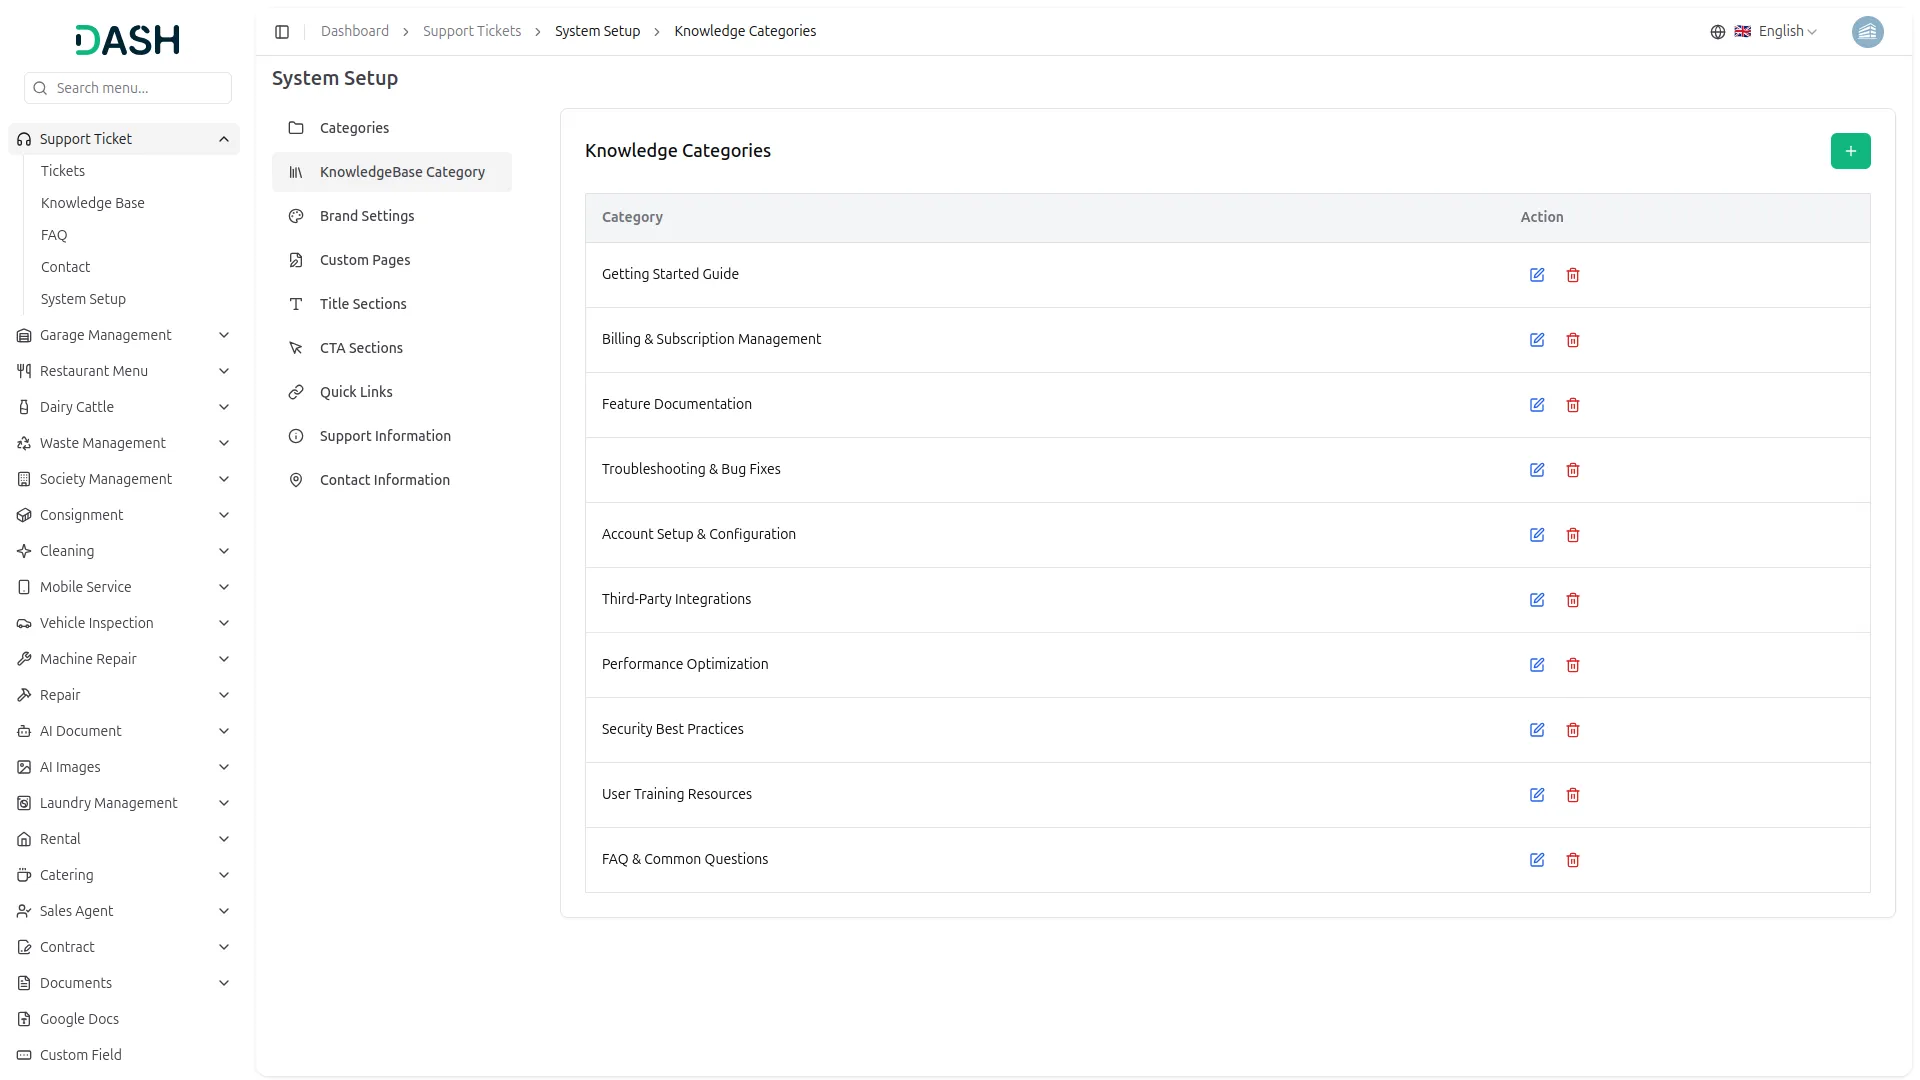Delete the Troubleshooting & Bug Fixes row
This screenshot has height=1080, width=1920.
click(x=1573, y=470)
